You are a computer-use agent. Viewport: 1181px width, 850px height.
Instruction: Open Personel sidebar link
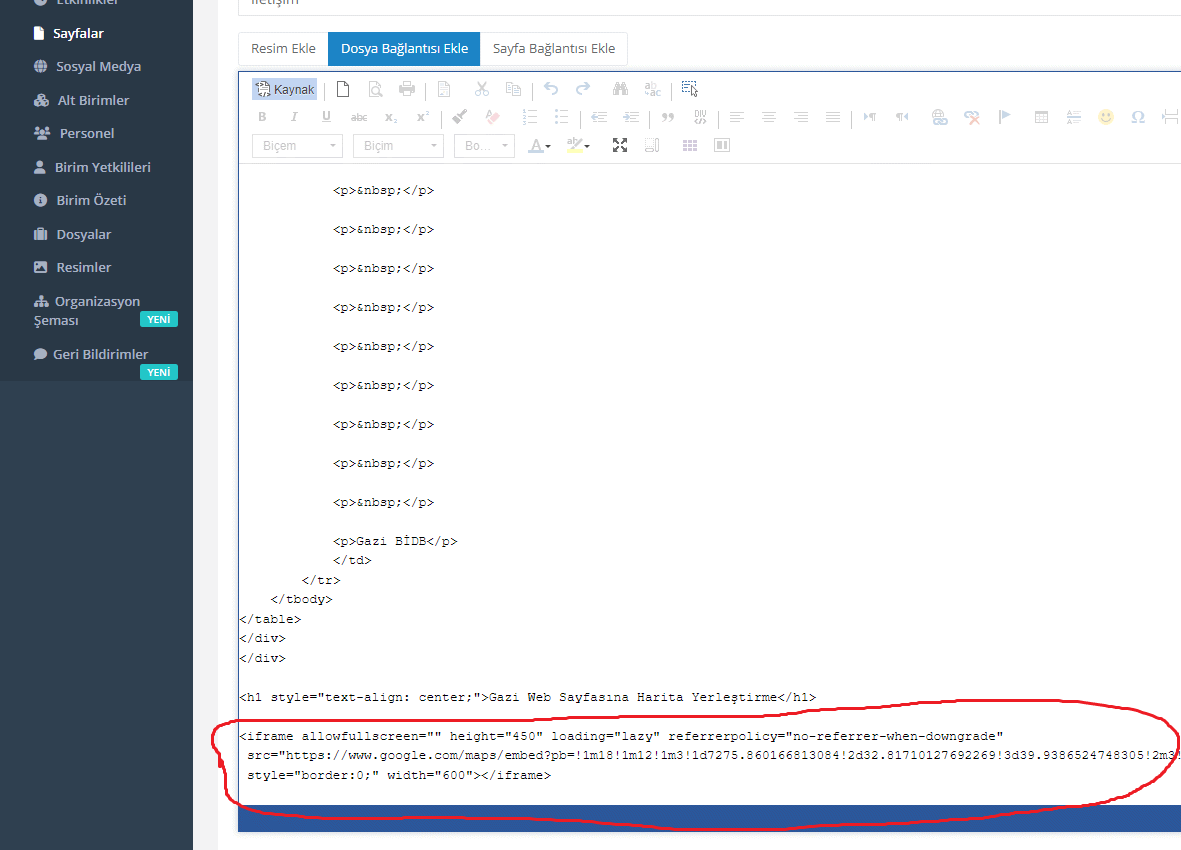click(x=74, y=133)
